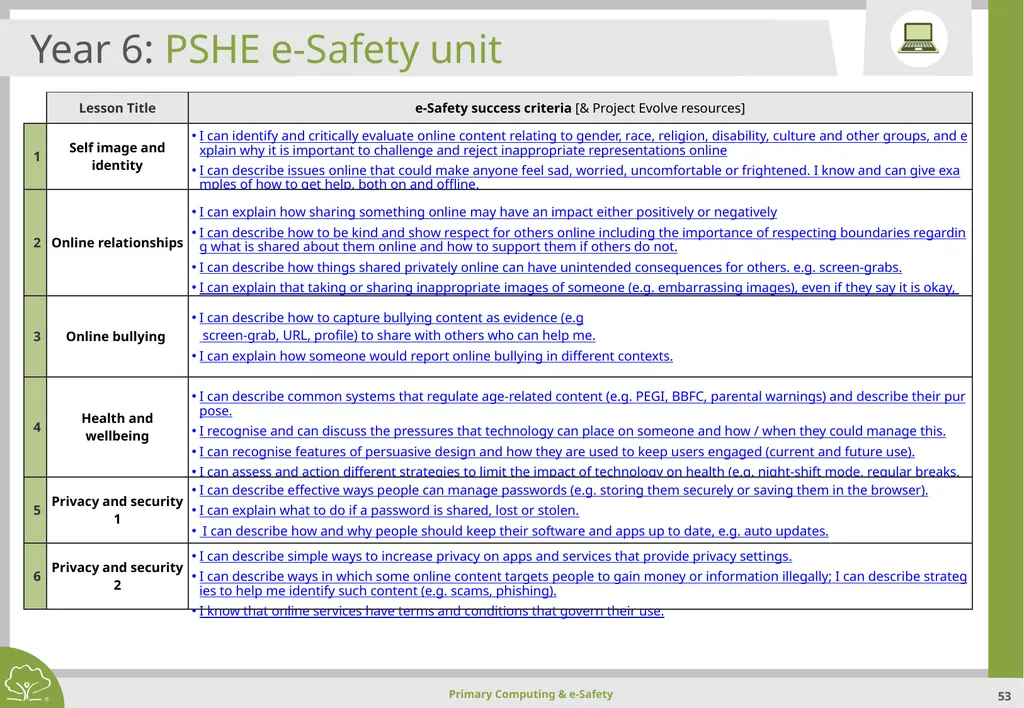Open link on pressures technology can place

click(x=572, y=431)
